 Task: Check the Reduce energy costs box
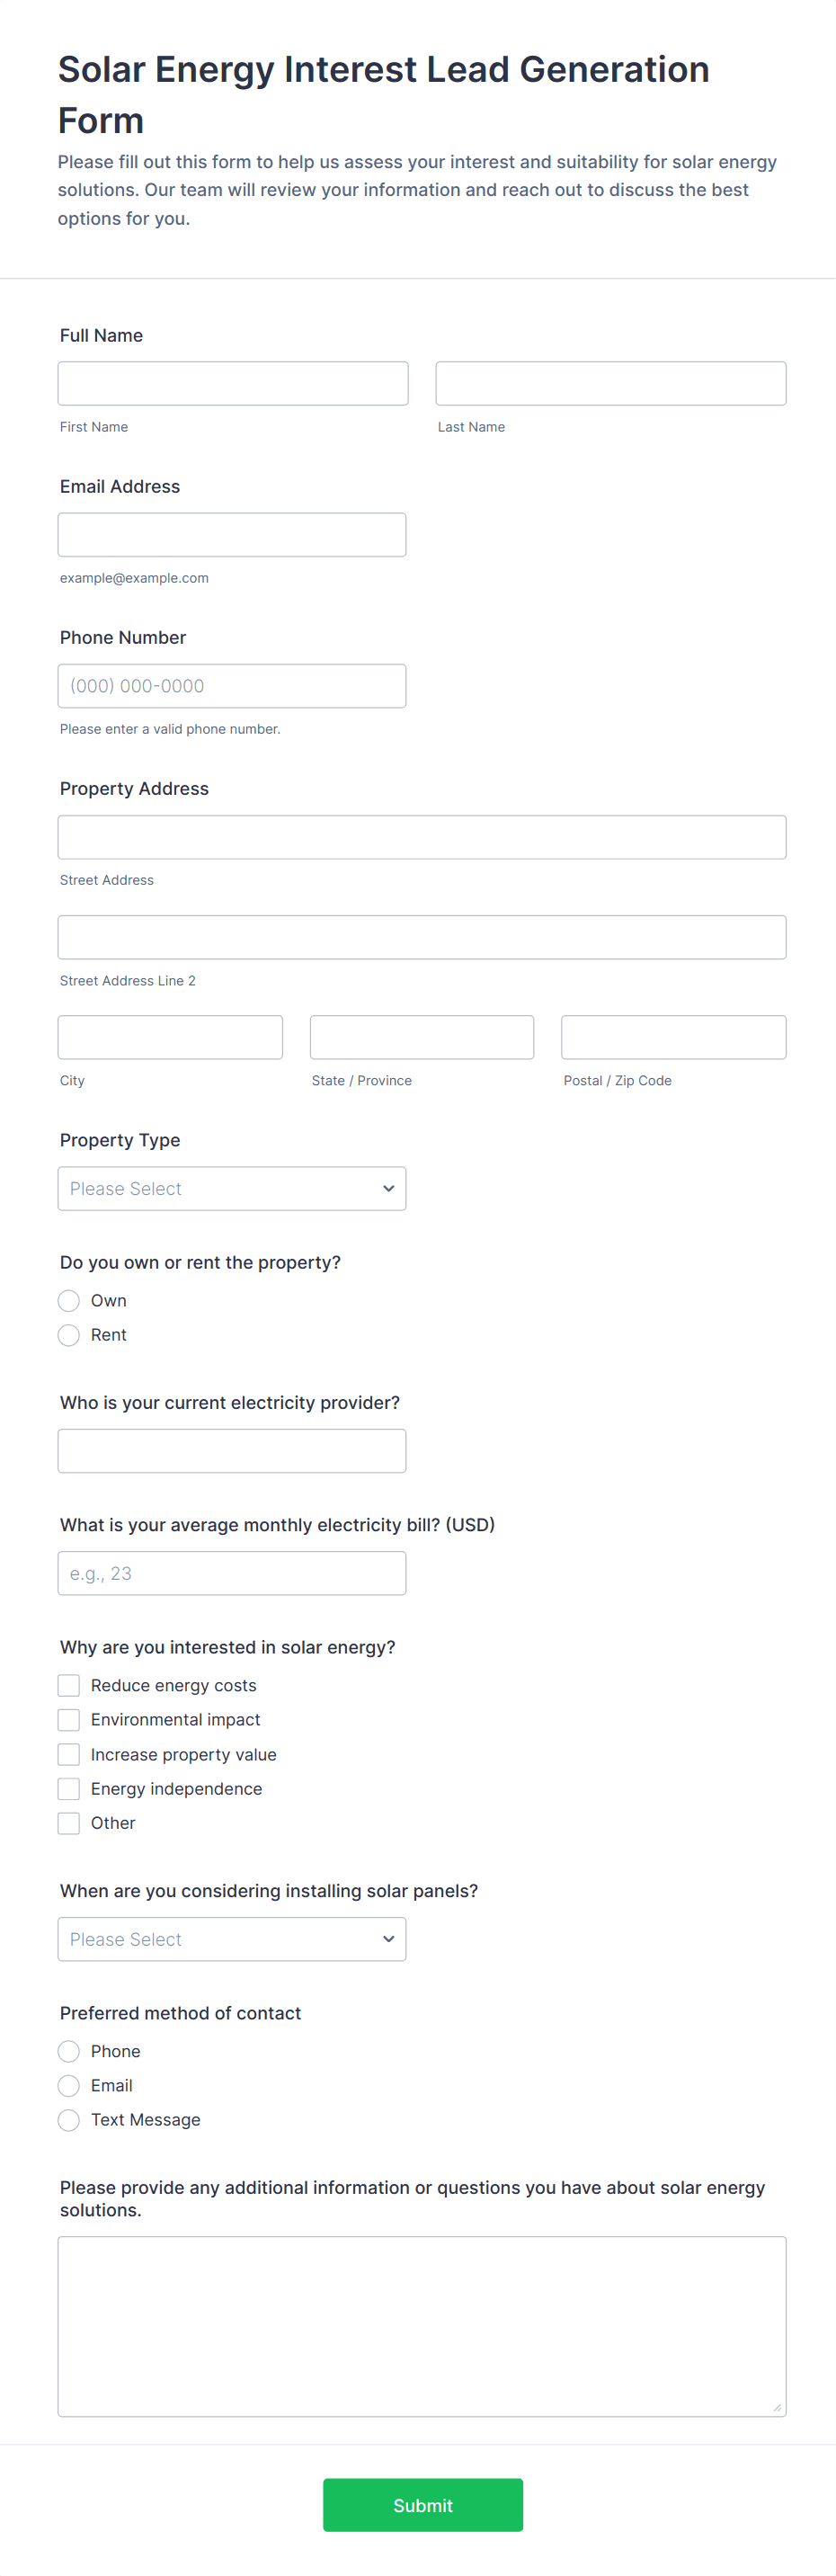[69, 1685]
